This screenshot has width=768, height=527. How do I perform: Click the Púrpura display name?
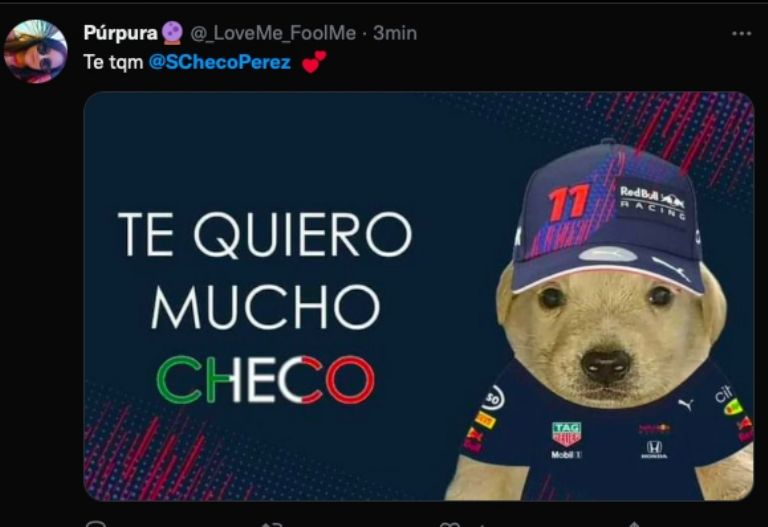120,33
